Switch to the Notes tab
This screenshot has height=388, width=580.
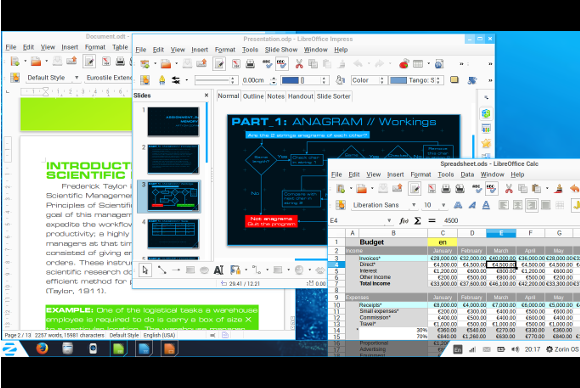point(276,96)
